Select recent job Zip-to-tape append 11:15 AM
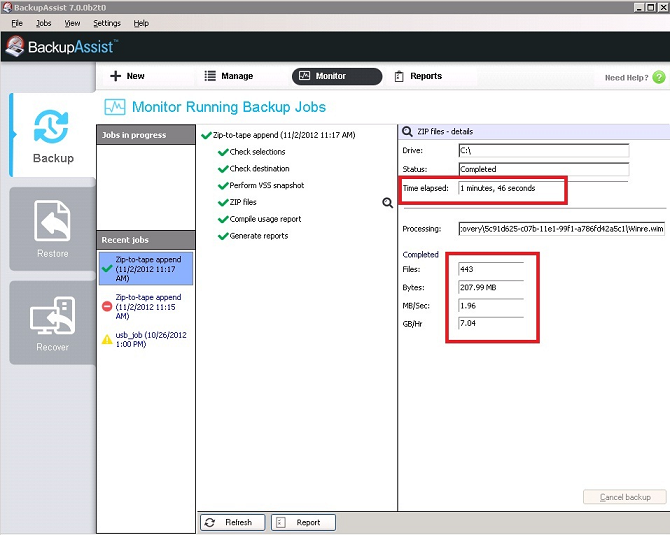Image resolution: width=670 pixels, height=535 pixels. tap(146, 306)
